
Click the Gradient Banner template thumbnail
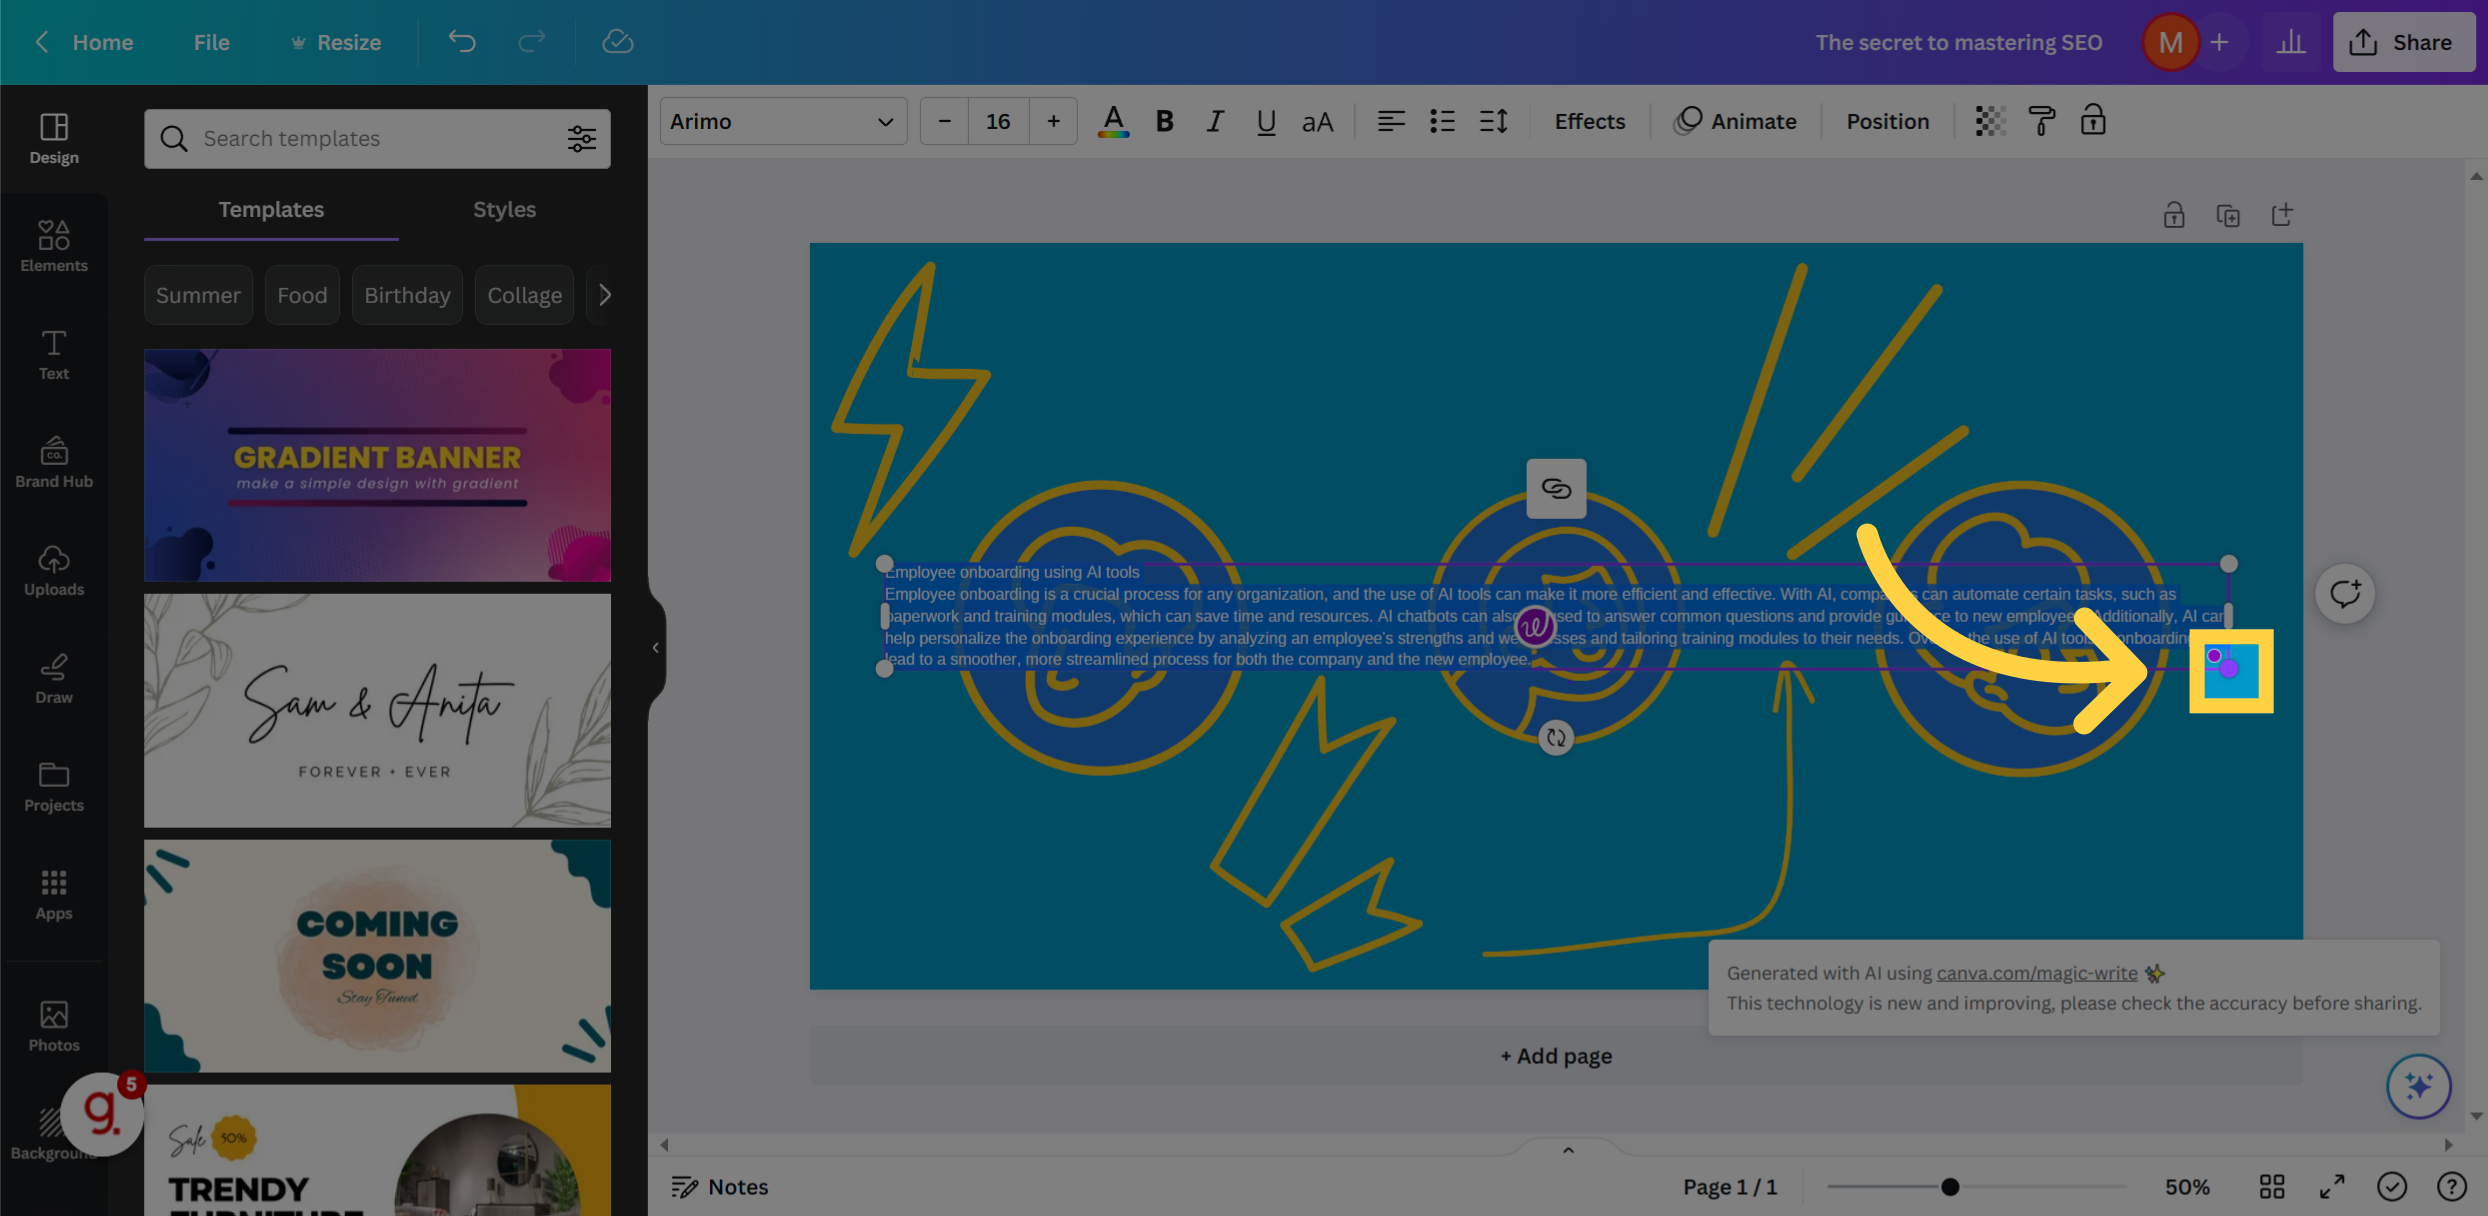376,465
